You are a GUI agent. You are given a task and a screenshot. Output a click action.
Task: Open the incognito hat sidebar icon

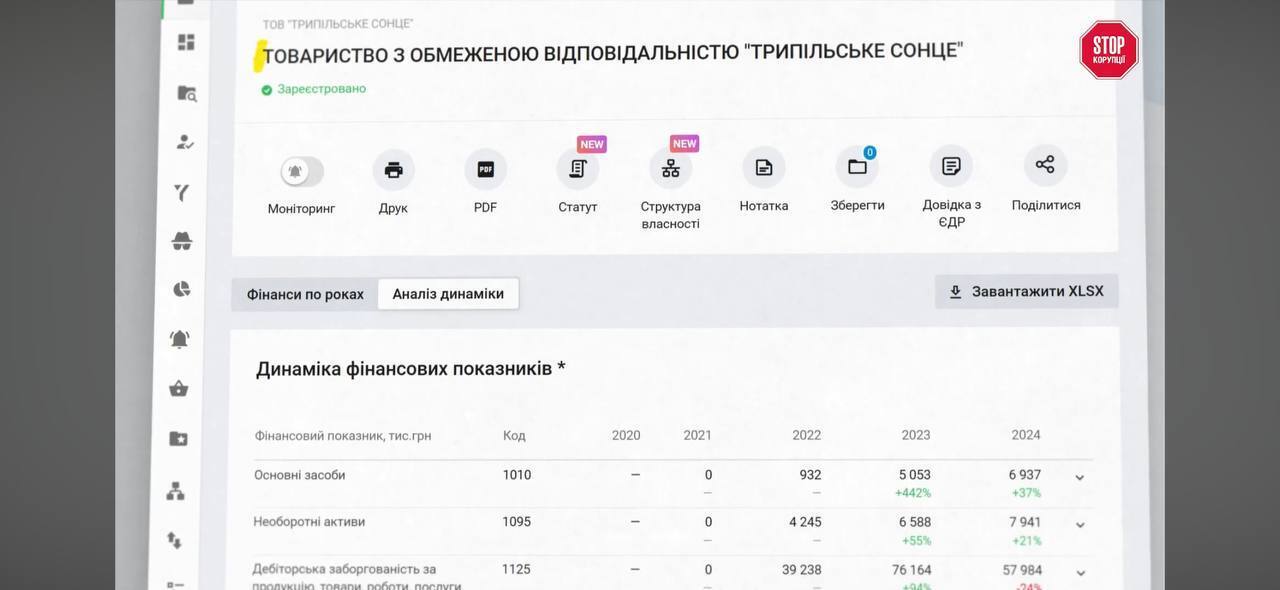click(x=182, y=240)
